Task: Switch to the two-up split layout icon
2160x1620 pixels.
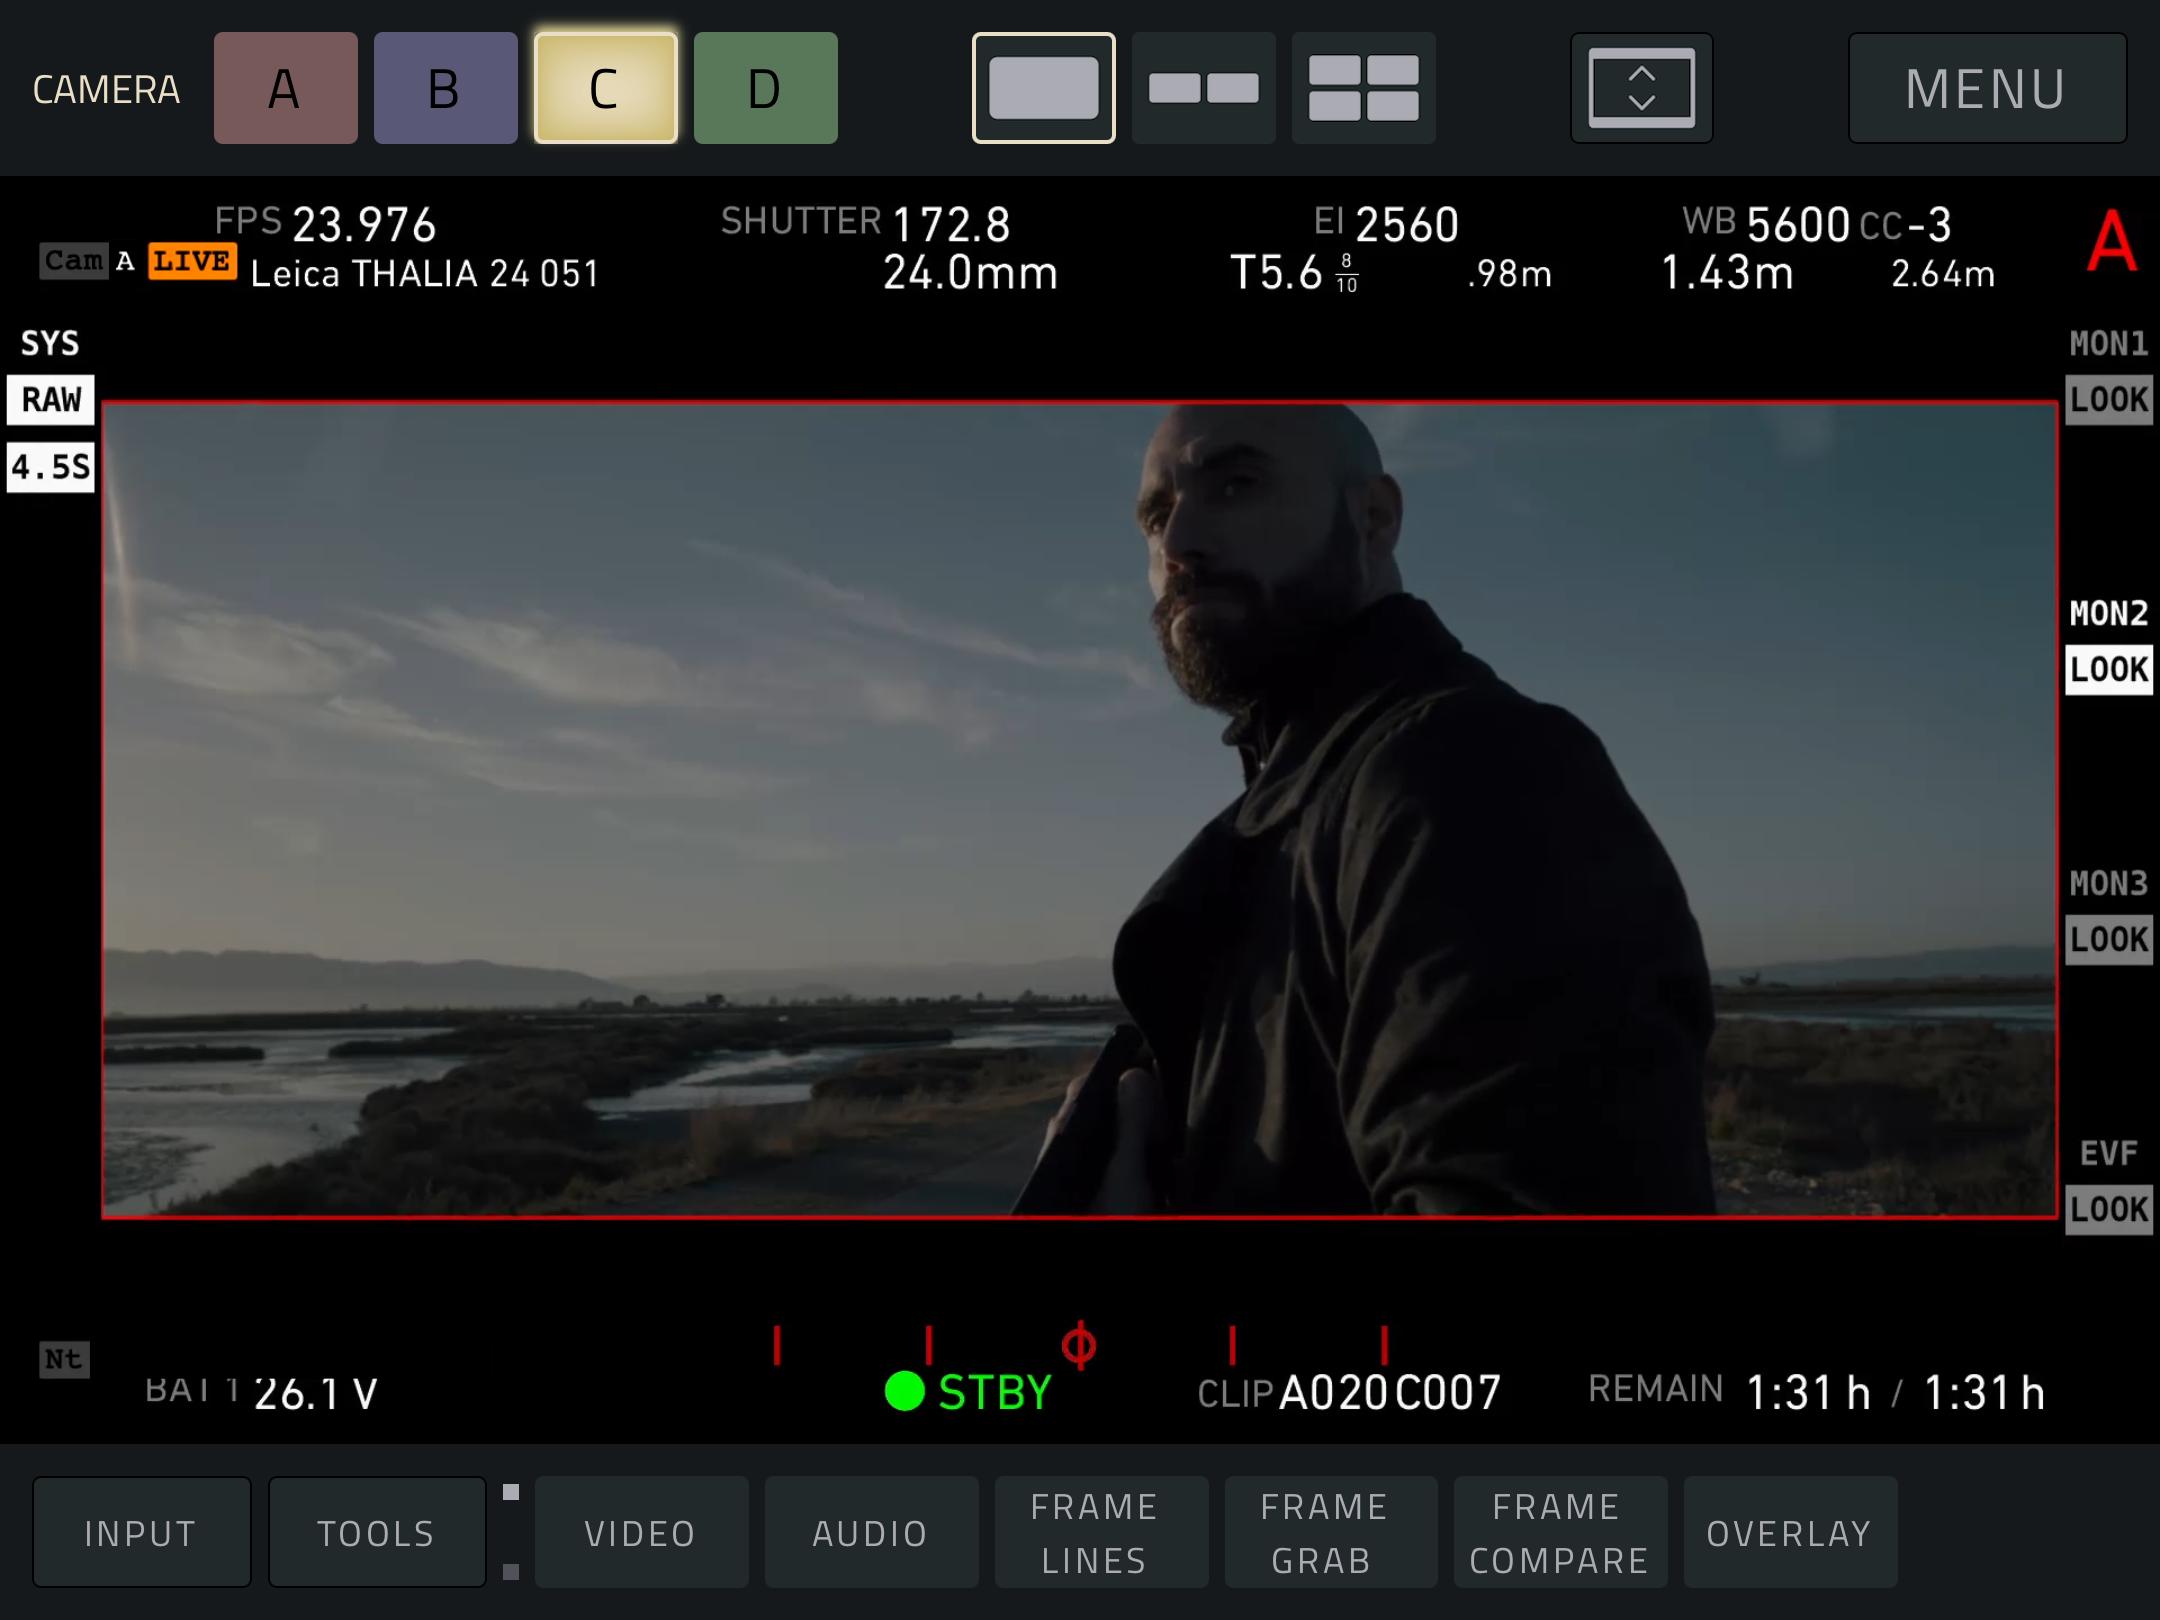Action: [x=1203, y=88]
